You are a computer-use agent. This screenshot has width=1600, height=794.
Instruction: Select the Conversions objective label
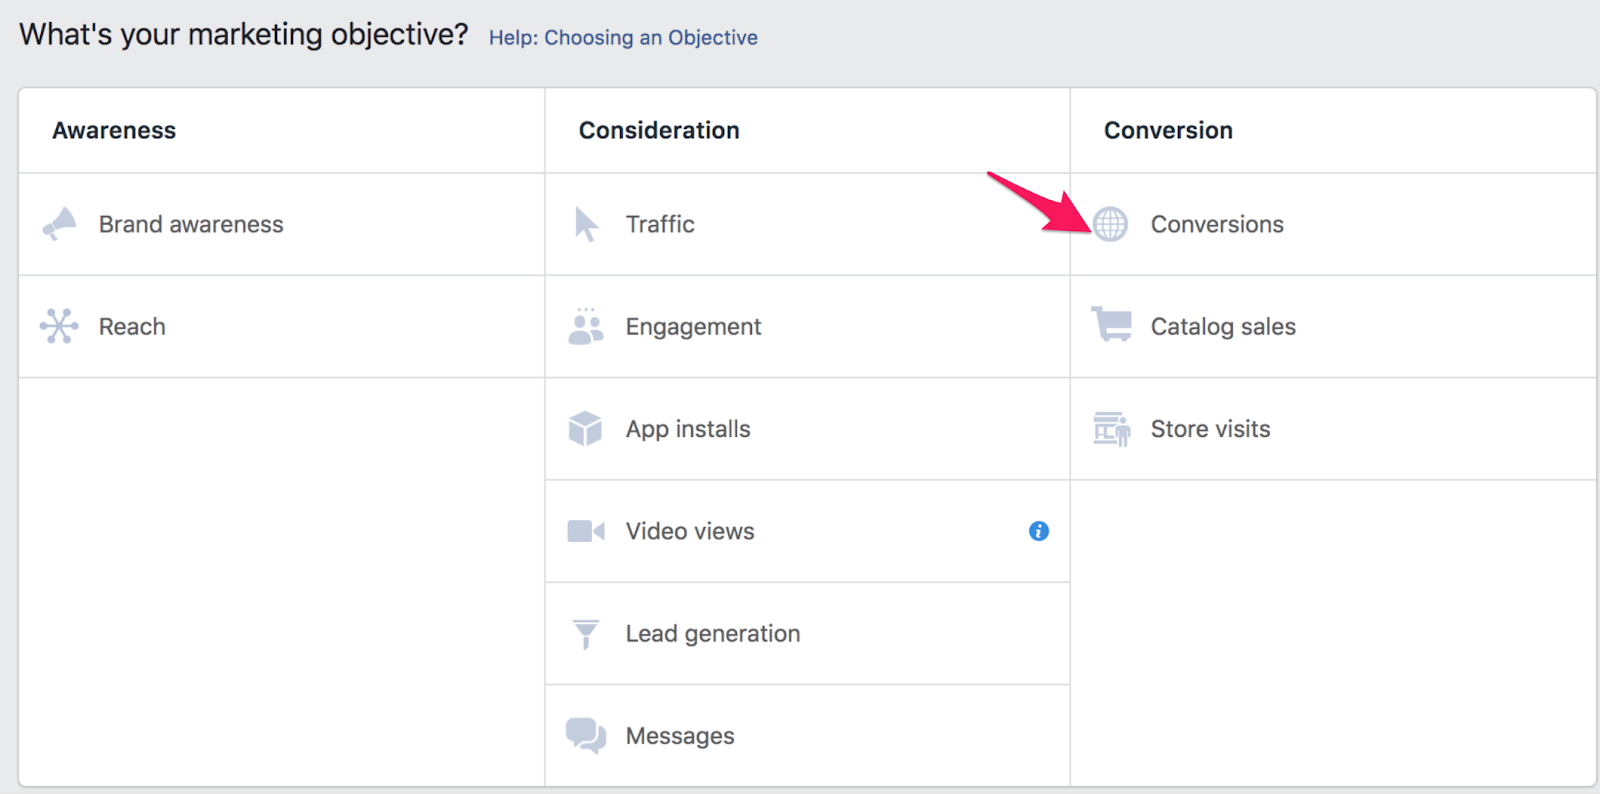pyautogui.click(x=1217, y=224)
